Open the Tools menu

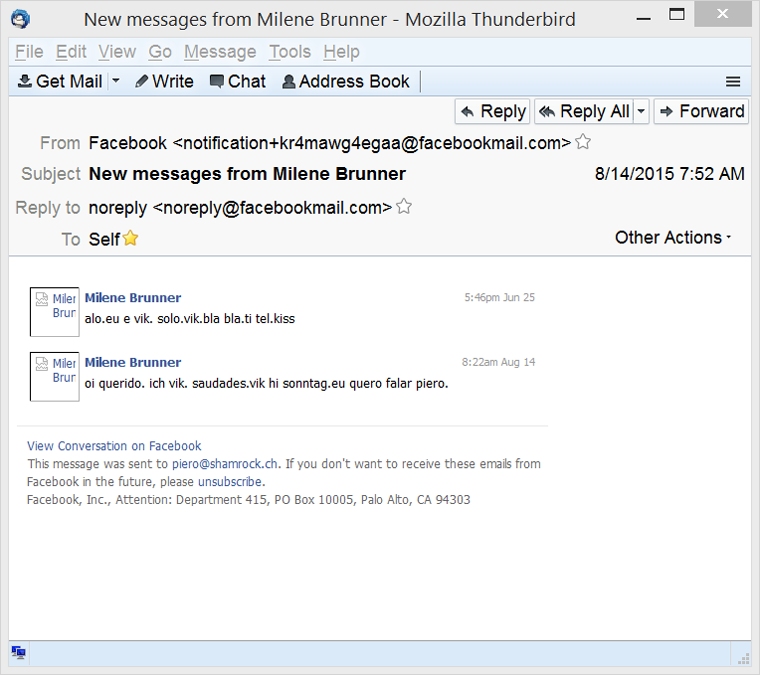coord(289,52)
